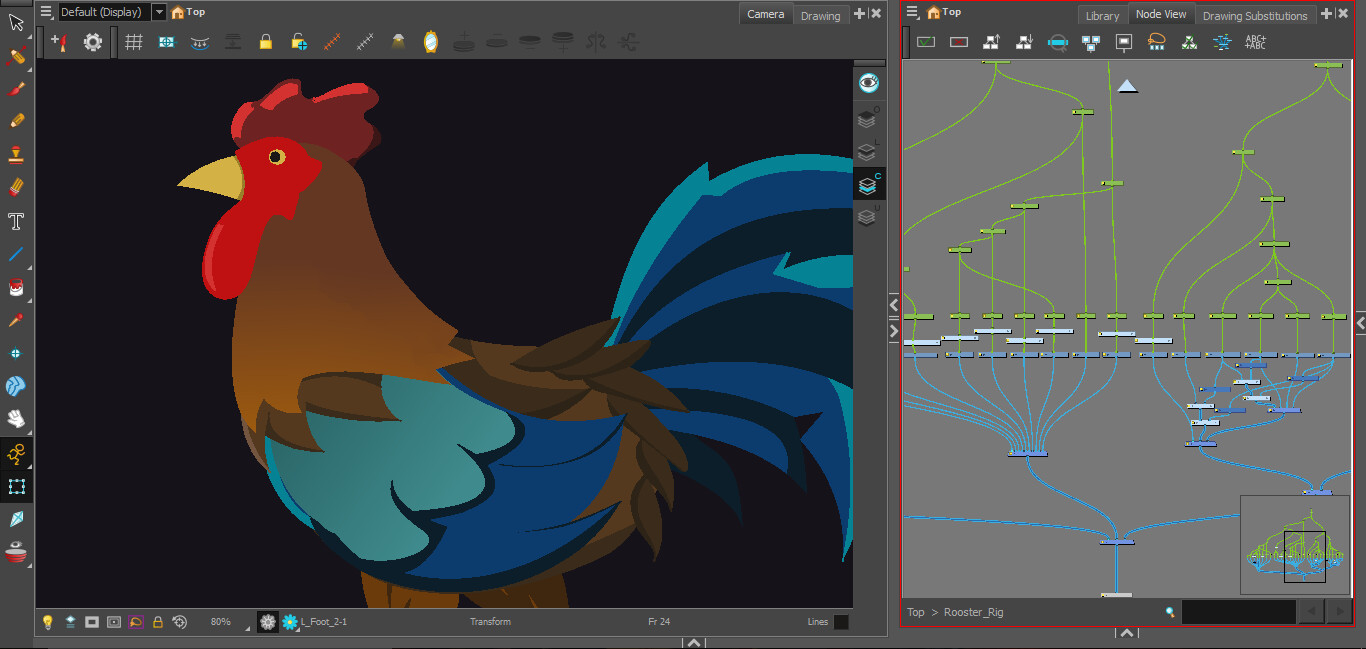The width and height of the screenshot is (1366, 649).
Task: Enable selected nodes with the green checkmark icon
Action: point(925,42)
